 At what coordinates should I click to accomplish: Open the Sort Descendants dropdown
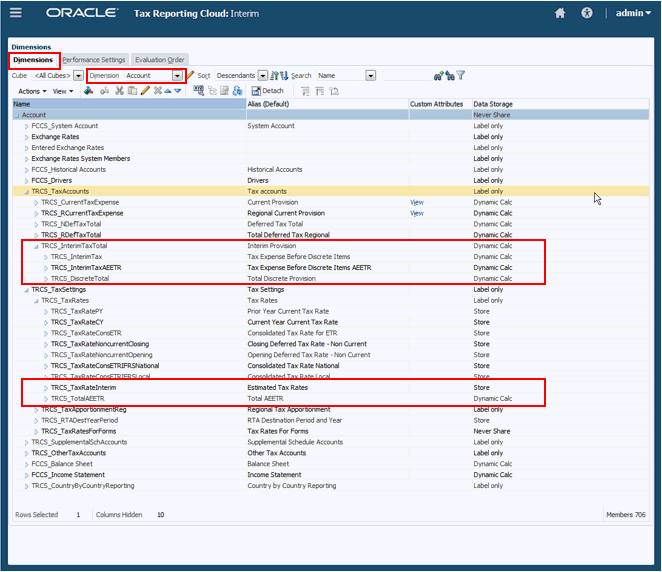point(263,76)
